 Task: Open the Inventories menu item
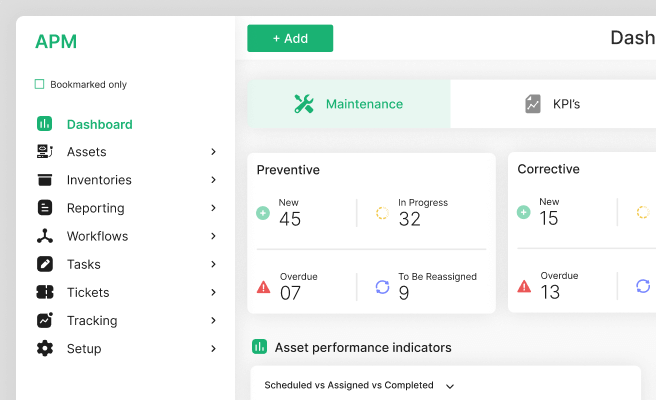[99, 180]
